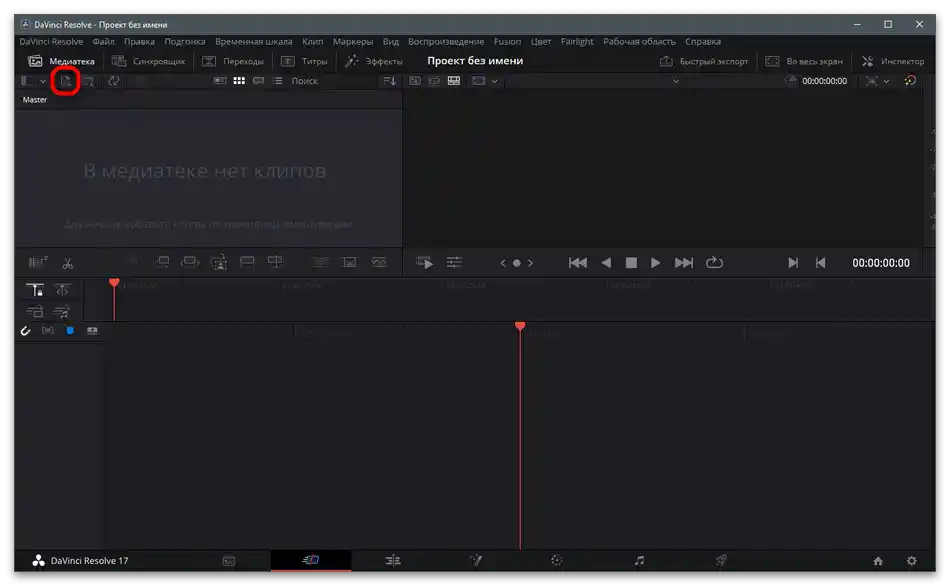Click the close up edit icon

[218, 262]
